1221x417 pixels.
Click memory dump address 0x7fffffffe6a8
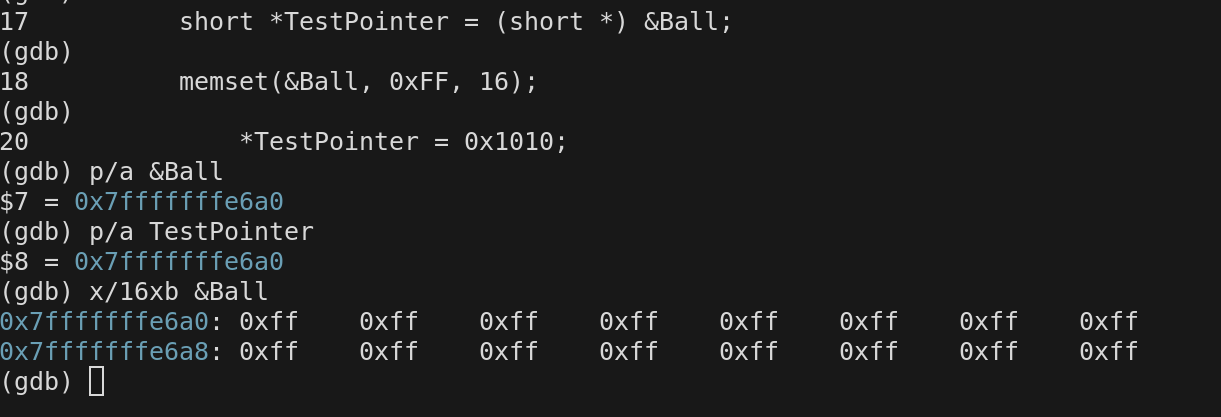pos(104,351)
